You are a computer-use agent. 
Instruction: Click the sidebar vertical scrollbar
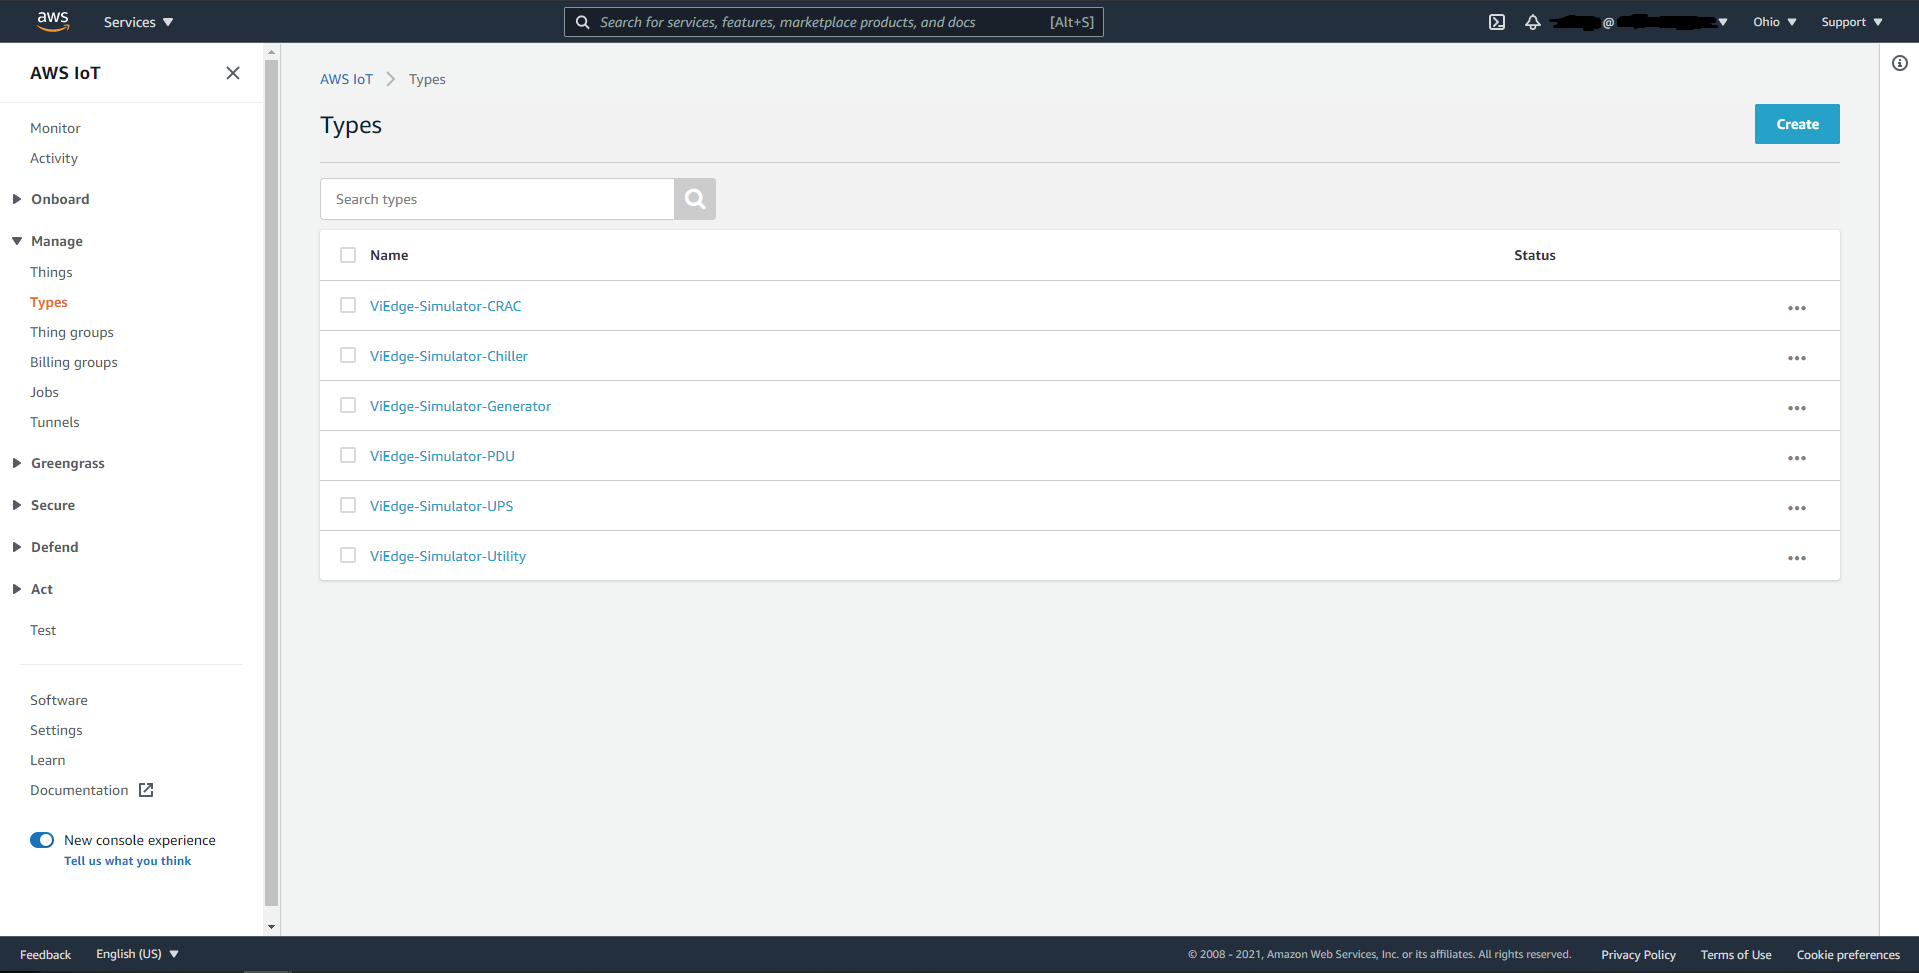271,482
